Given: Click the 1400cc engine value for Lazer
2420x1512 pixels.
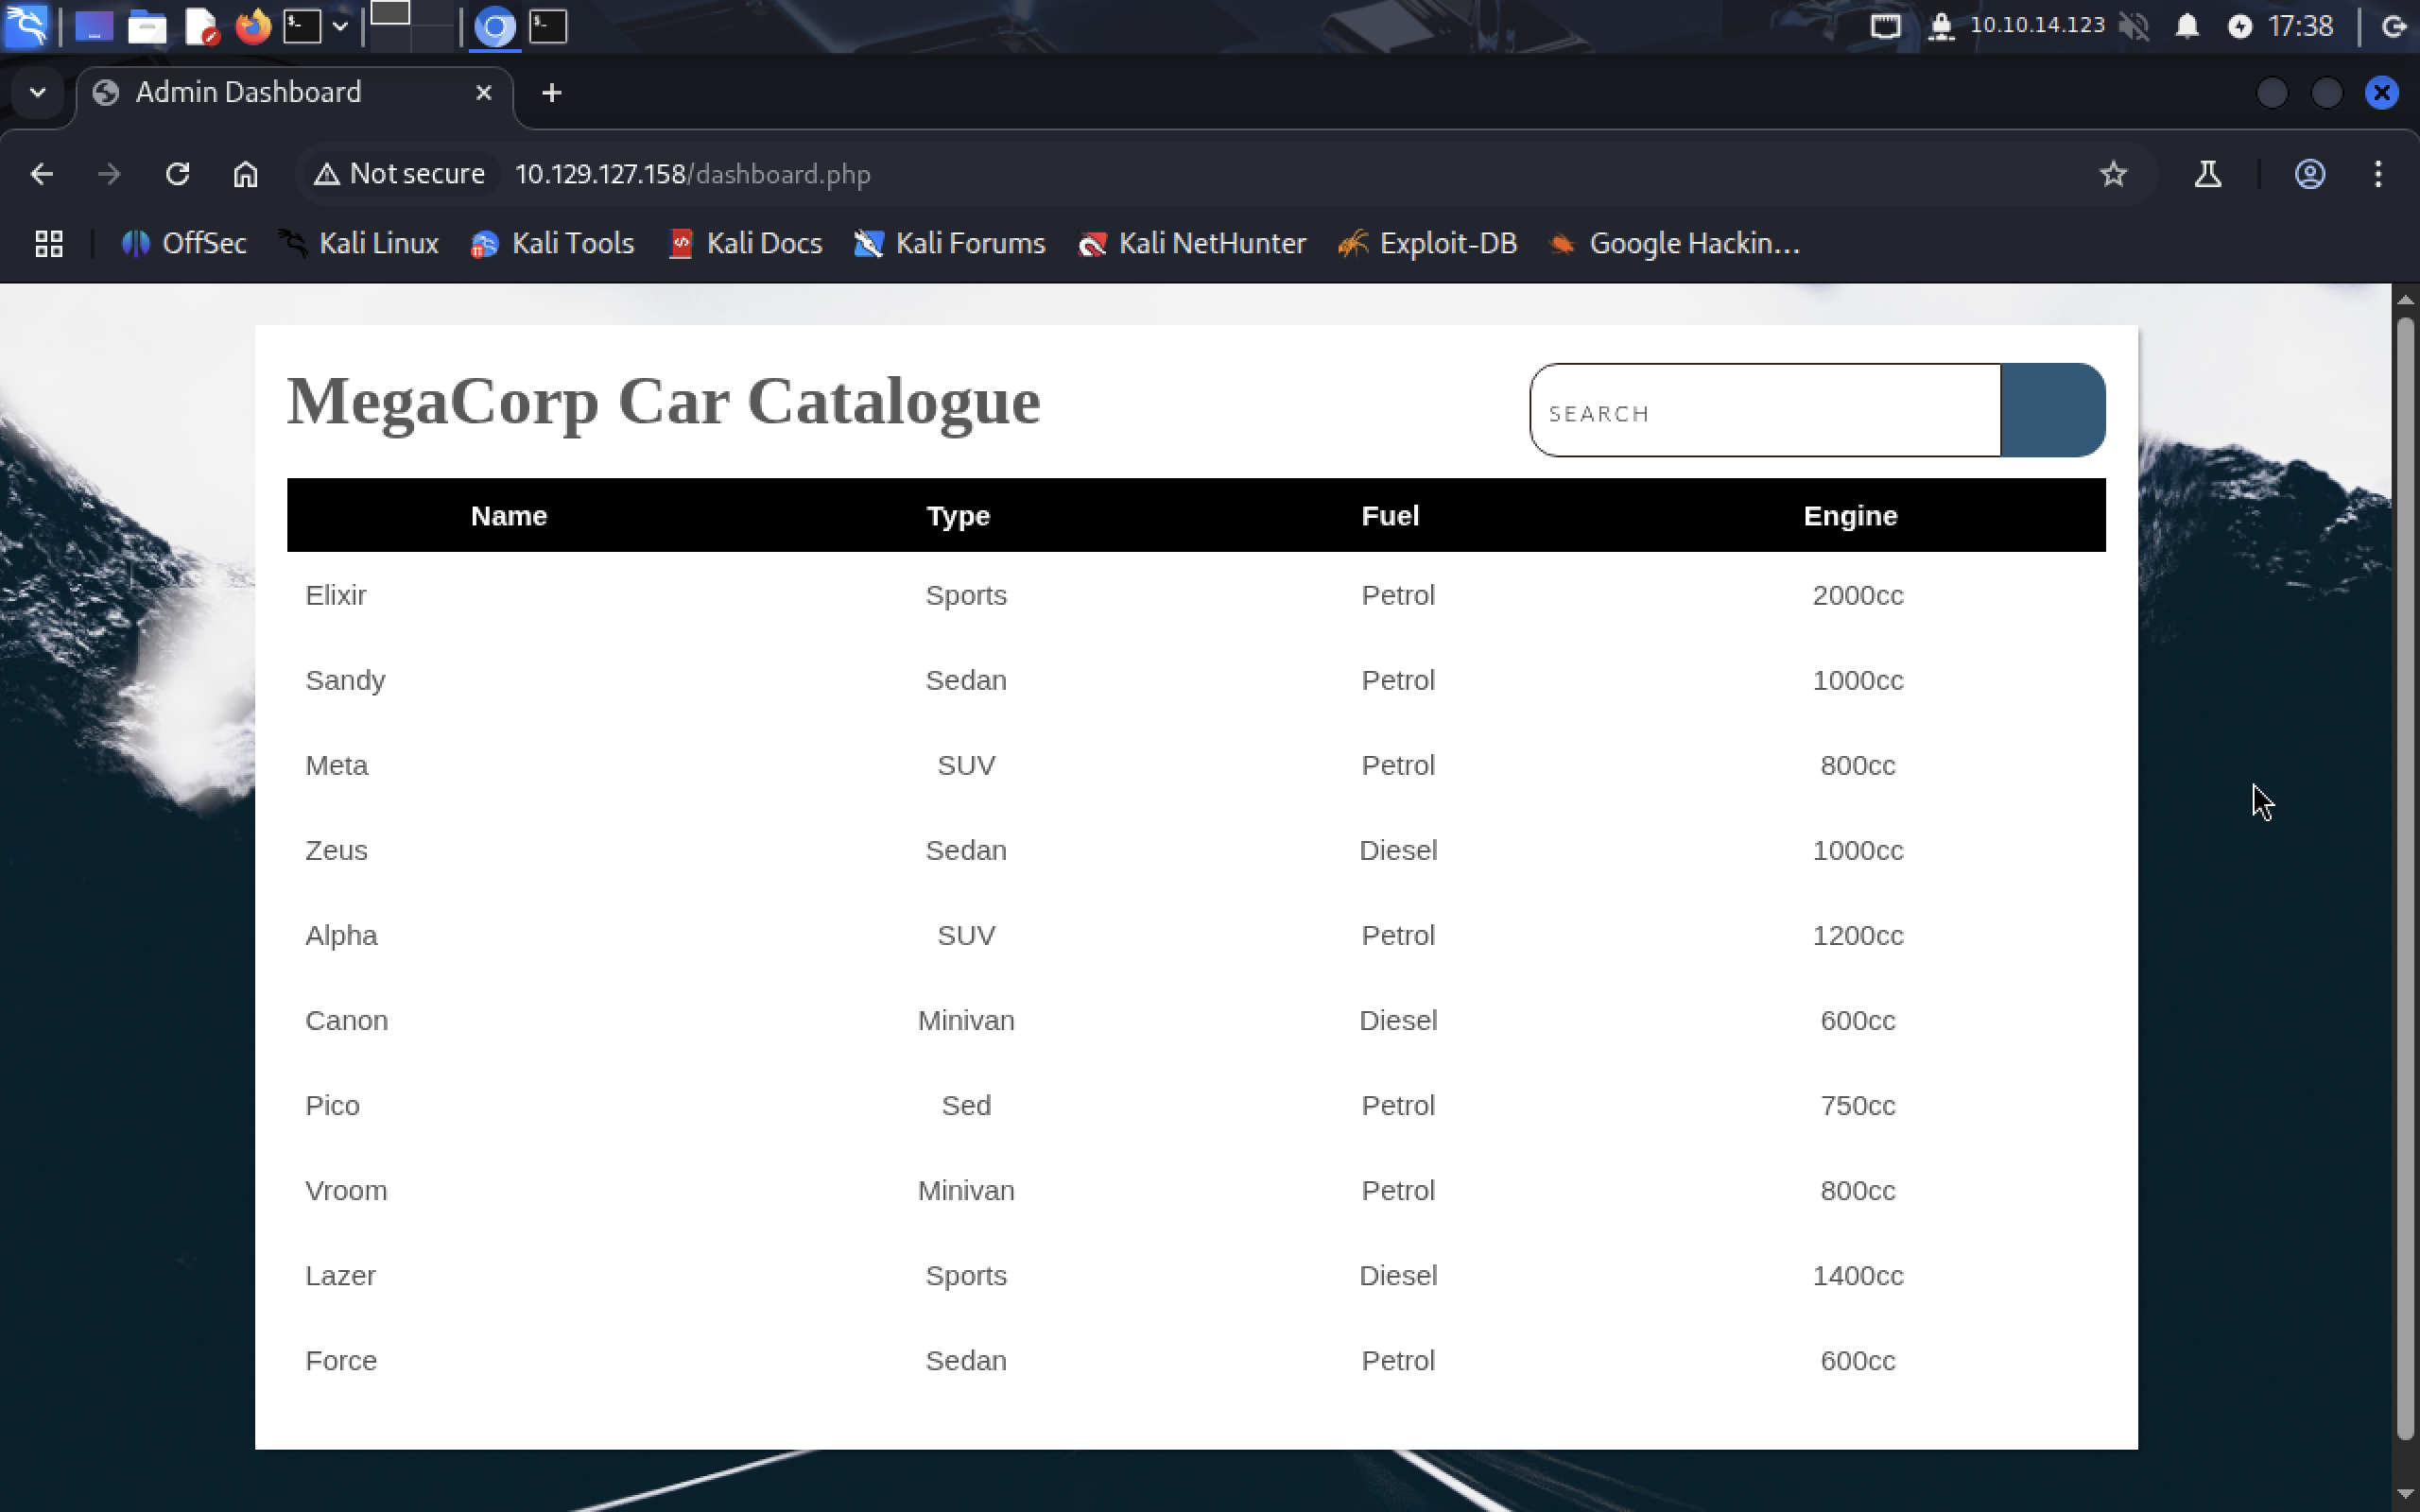Looking at the screenshot, I should [x=1858, y=1275].
